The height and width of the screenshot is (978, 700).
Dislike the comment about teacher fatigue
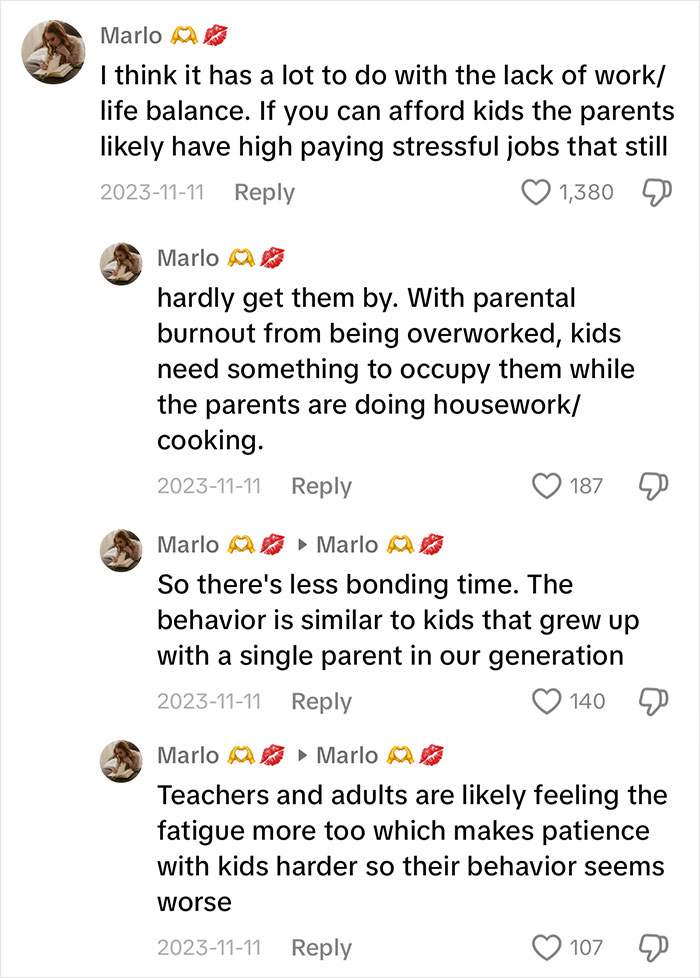[x=651, y=947]
